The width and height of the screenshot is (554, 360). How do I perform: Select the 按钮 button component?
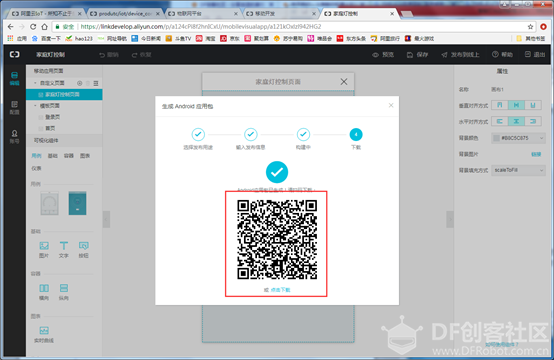click(83, 249)
